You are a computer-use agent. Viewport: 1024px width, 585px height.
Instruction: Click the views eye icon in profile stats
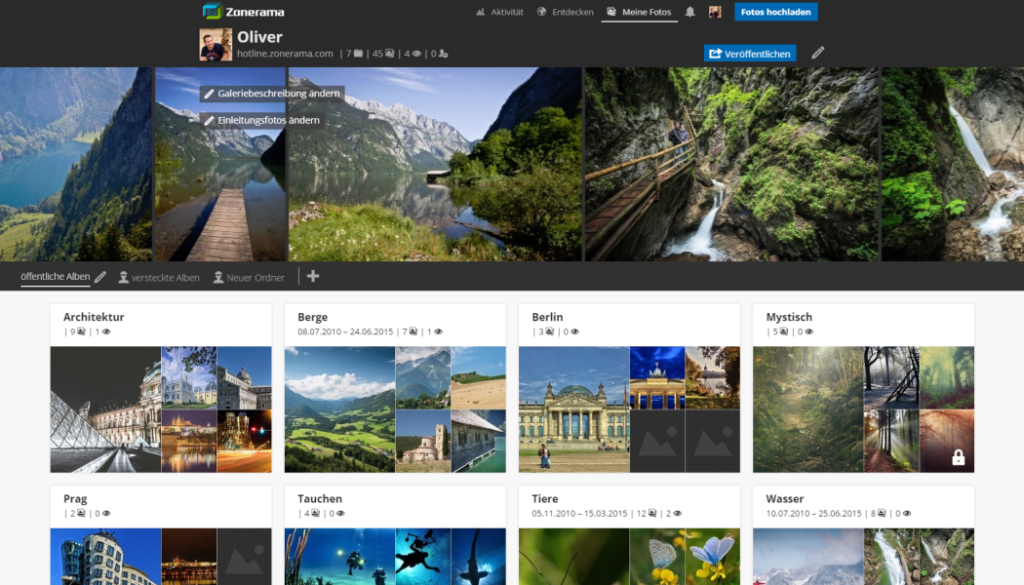[417, 54]
